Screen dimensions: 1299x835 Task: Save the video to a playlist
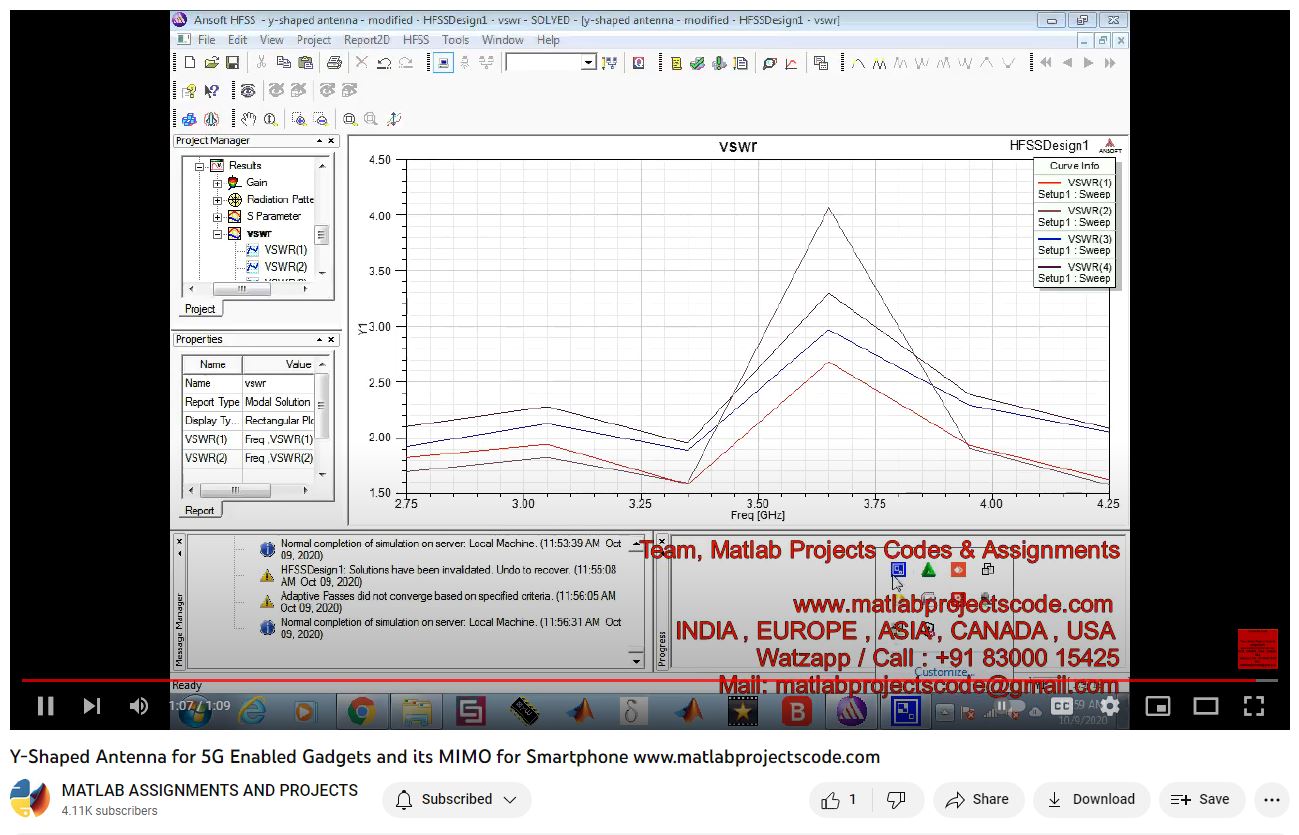point(1200,799)
